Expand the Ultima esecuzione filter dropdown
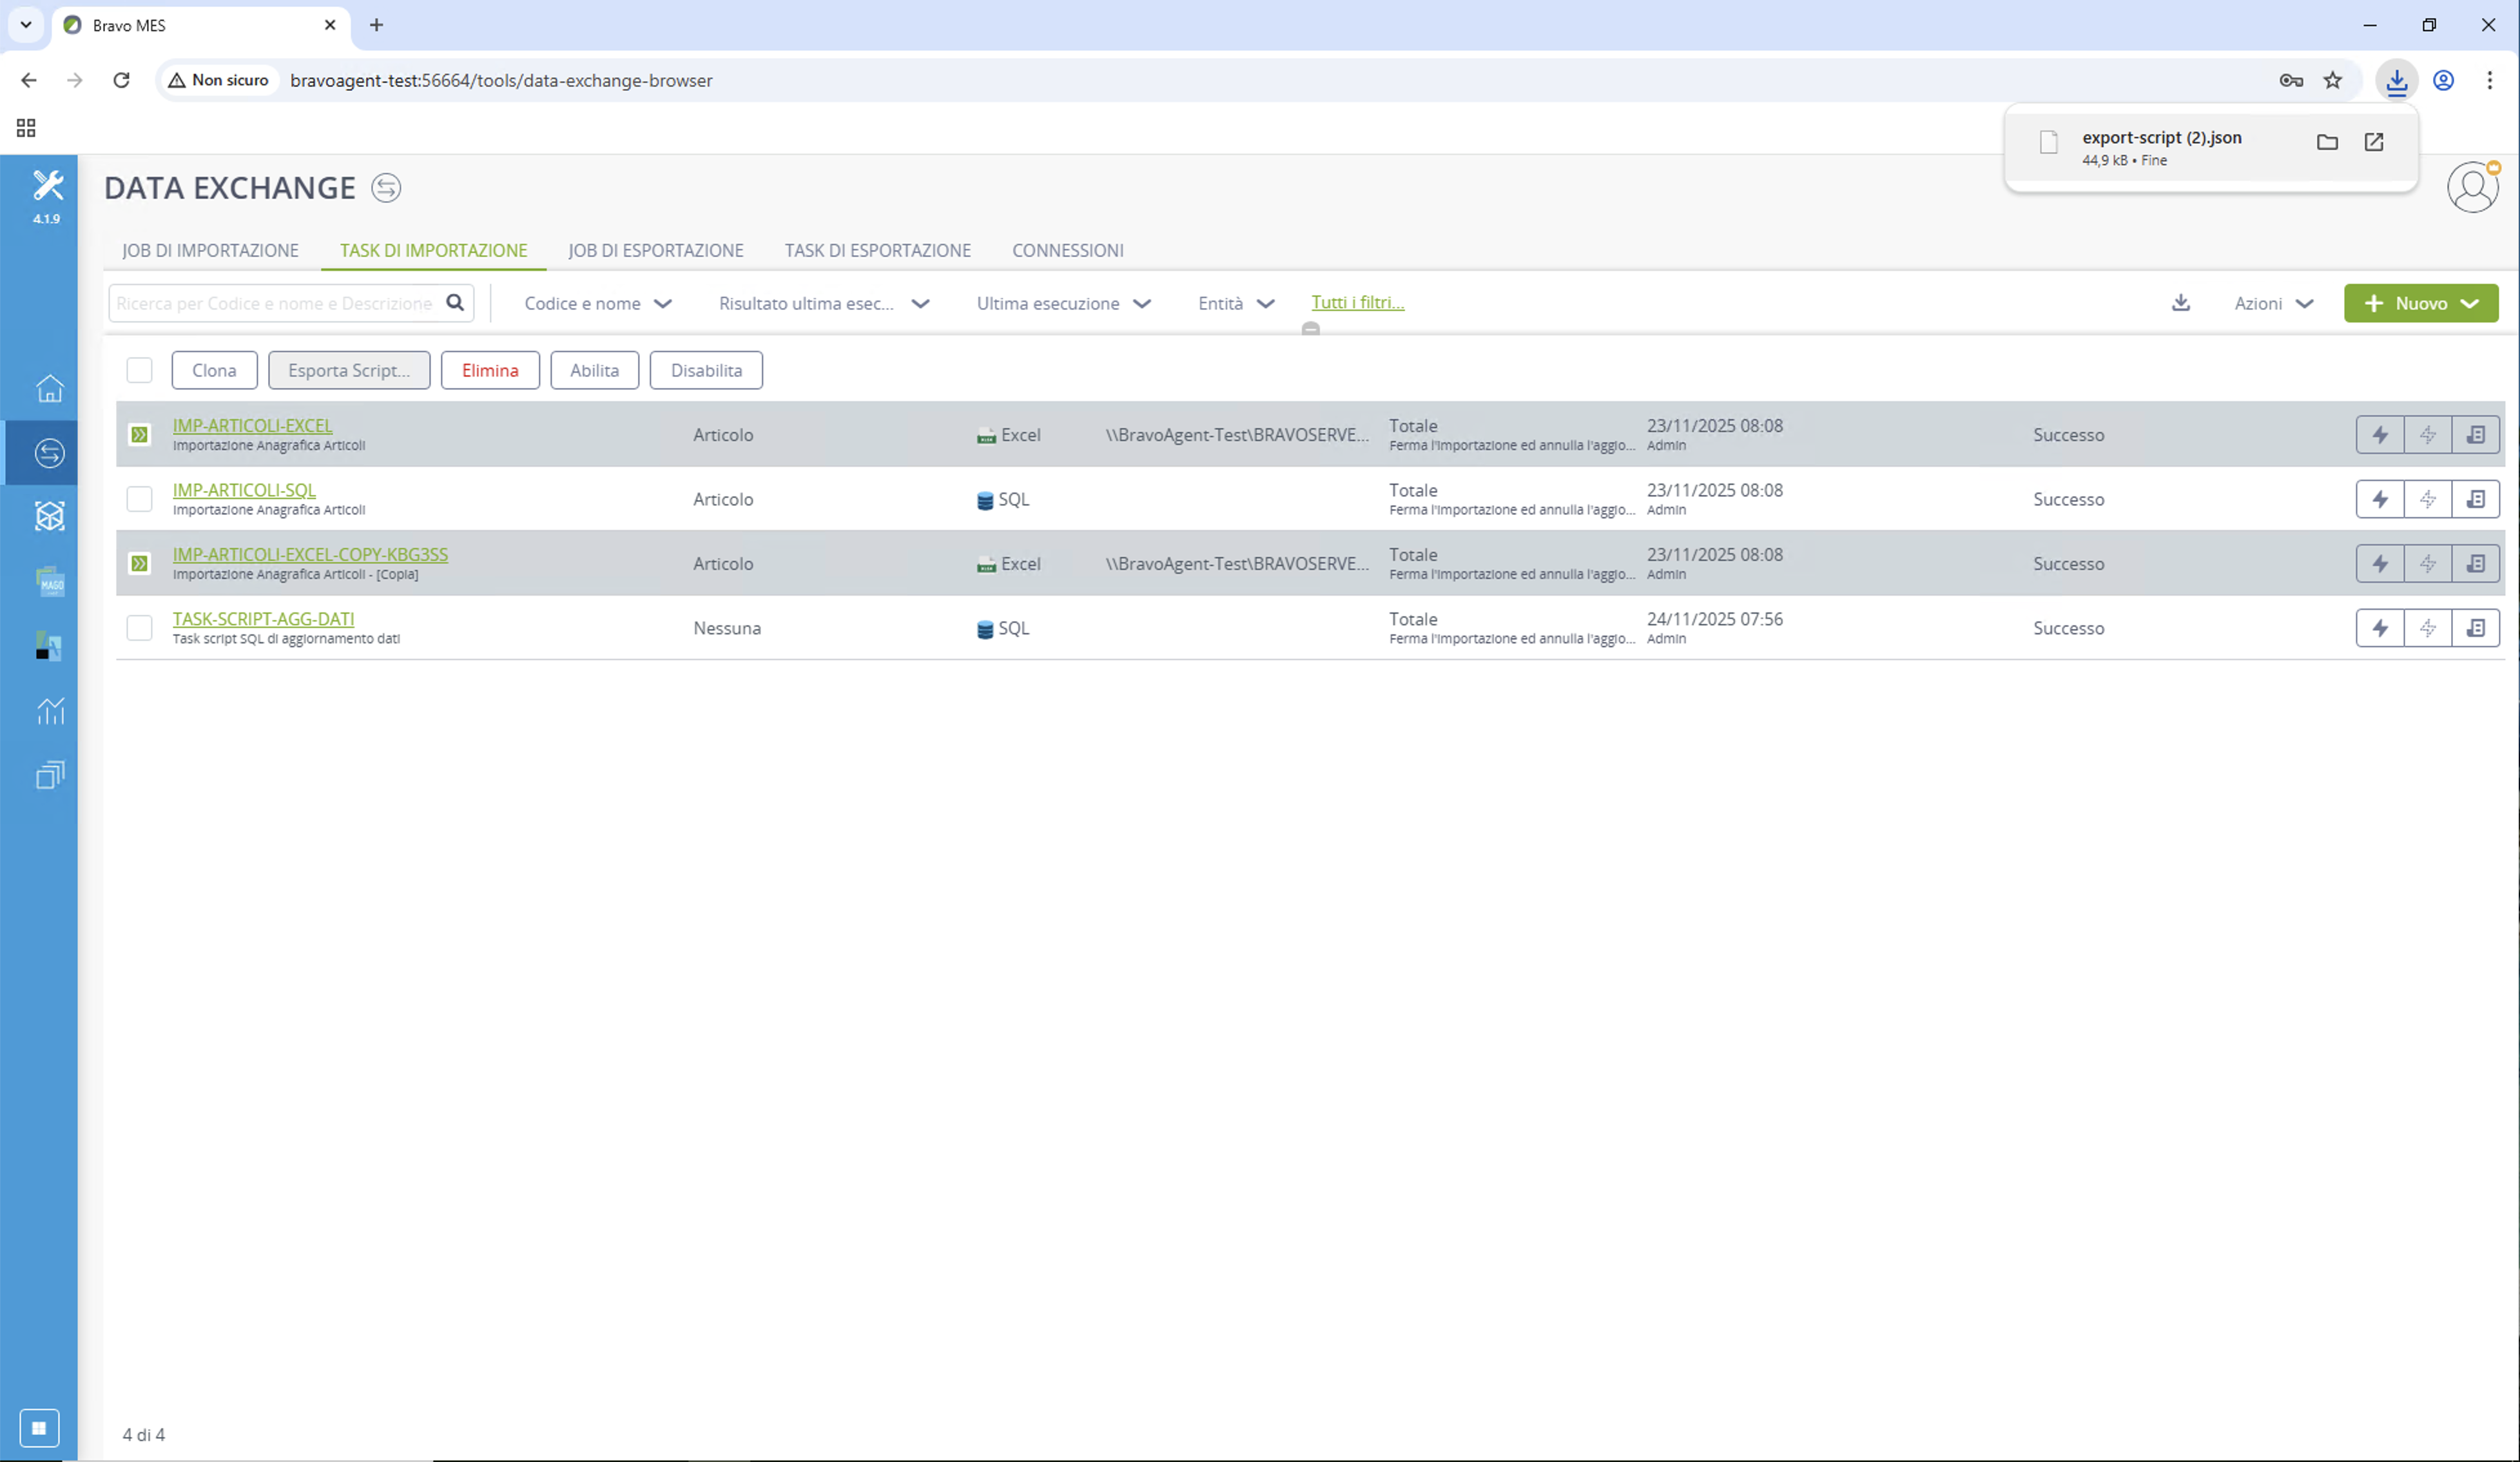The image size is (2520, 1462). coord(1064,303)
